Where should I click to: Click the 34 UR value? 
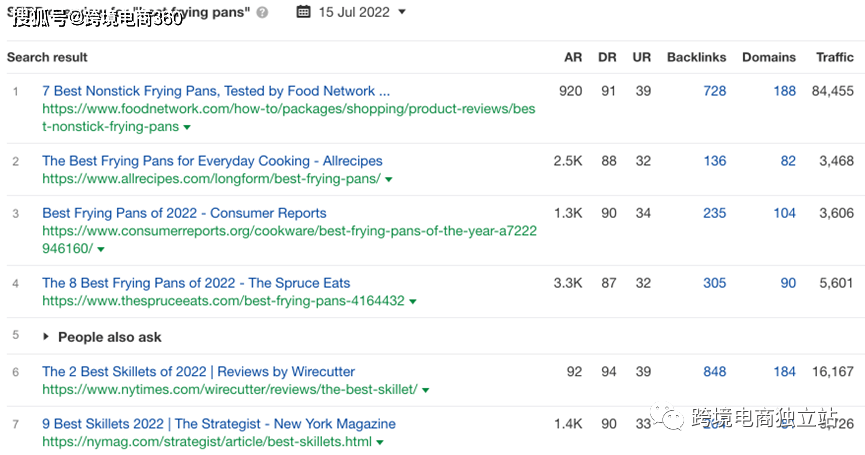(643, 213)
